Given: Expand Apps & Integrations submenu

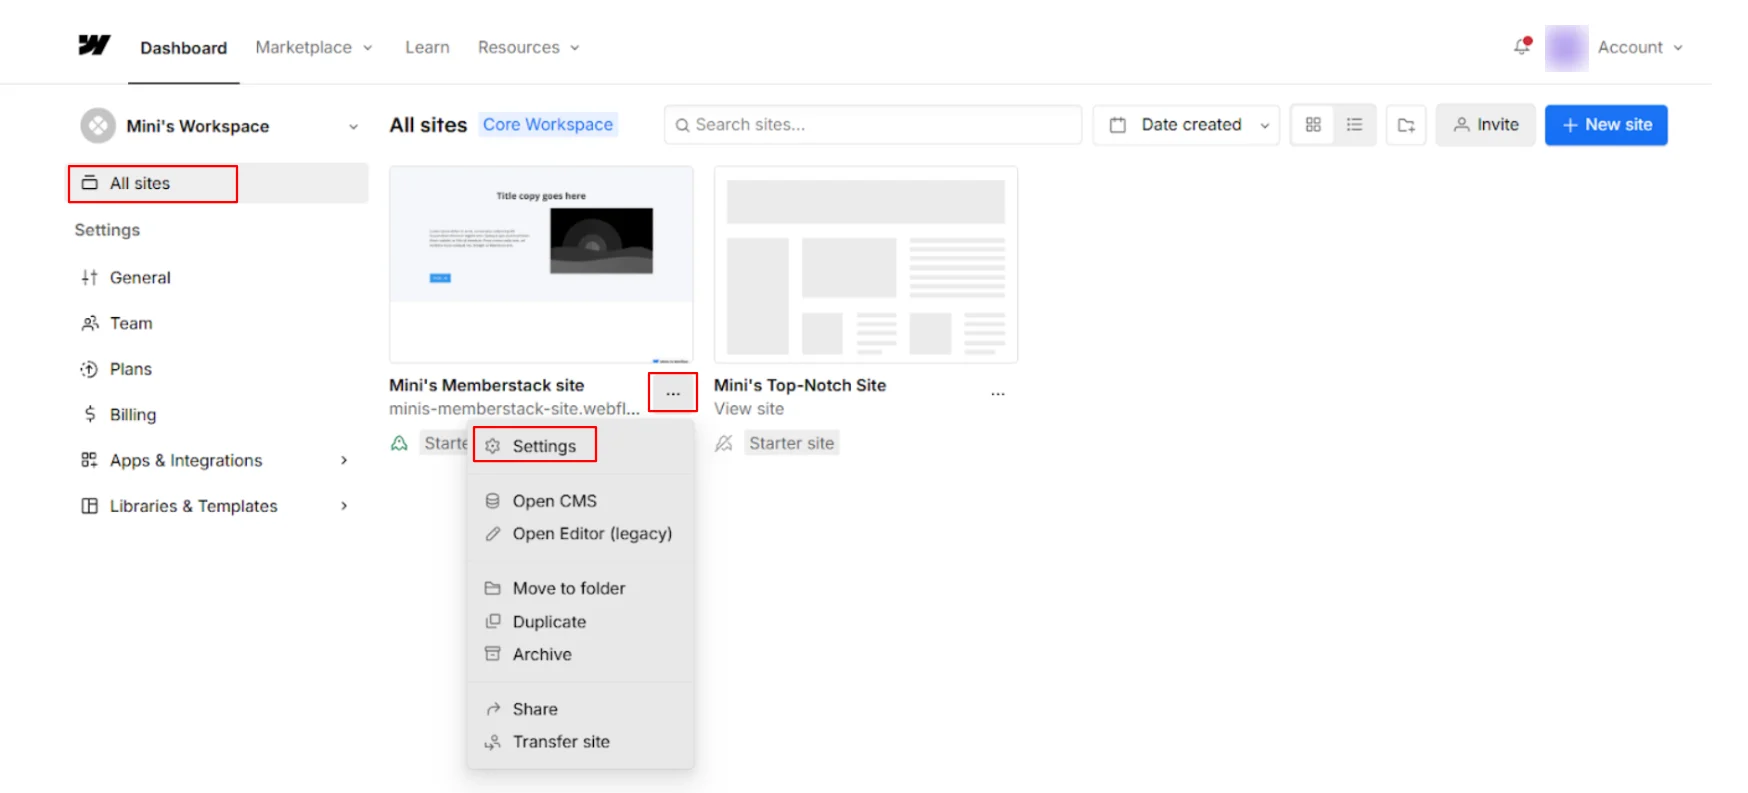Looking at the screenshot, I should pyautogui.click(x=344, y=460).
